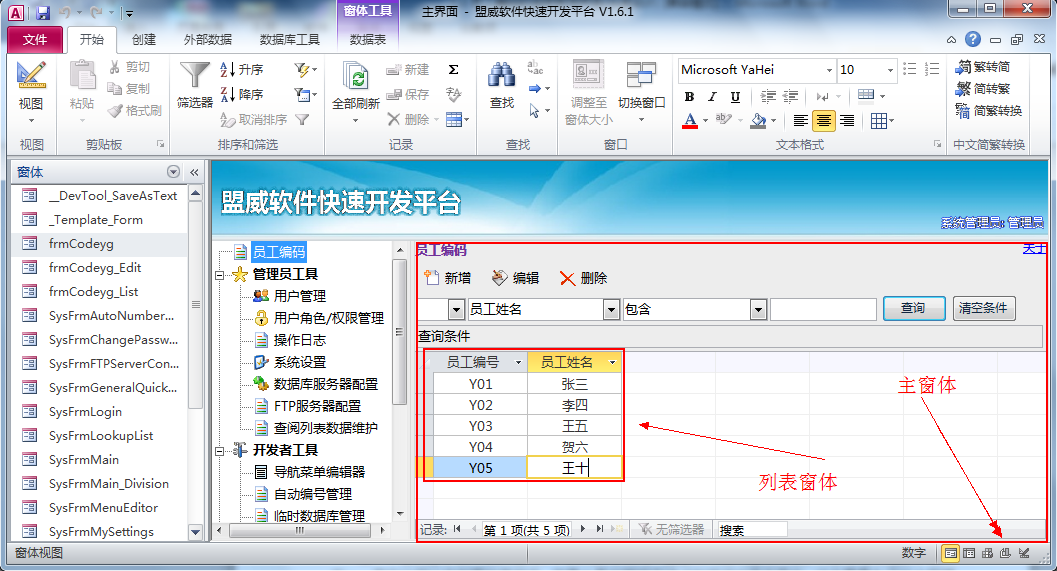This screenshot has height=571, width=1057.
Task: Click 编辑 button in employee form
Action: click(515, 278)
